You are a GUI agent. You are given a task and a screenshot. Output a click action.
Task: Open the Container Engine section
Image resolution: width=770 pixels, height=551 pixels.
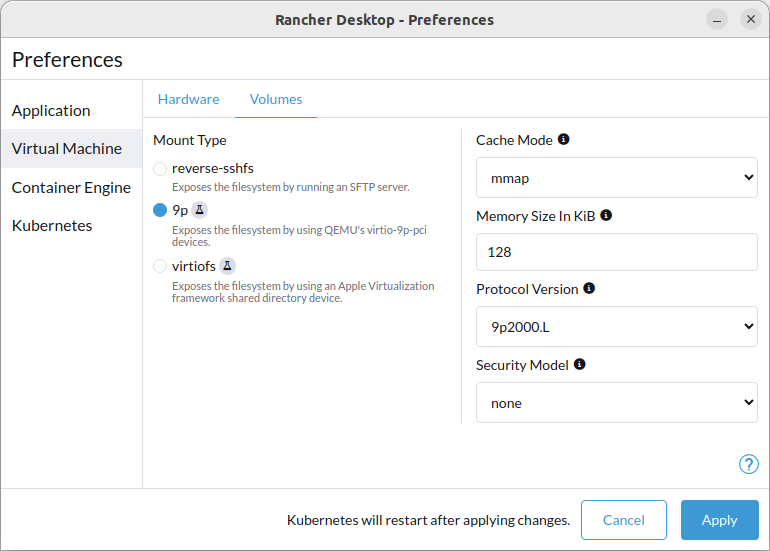click(71, 188)
